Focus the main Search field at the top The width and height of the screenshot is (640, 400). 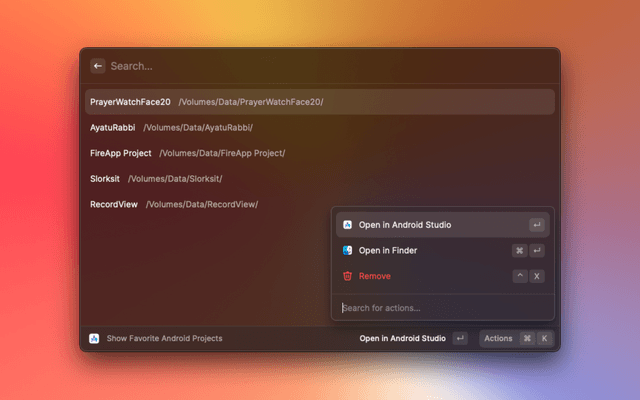[300, 66]
